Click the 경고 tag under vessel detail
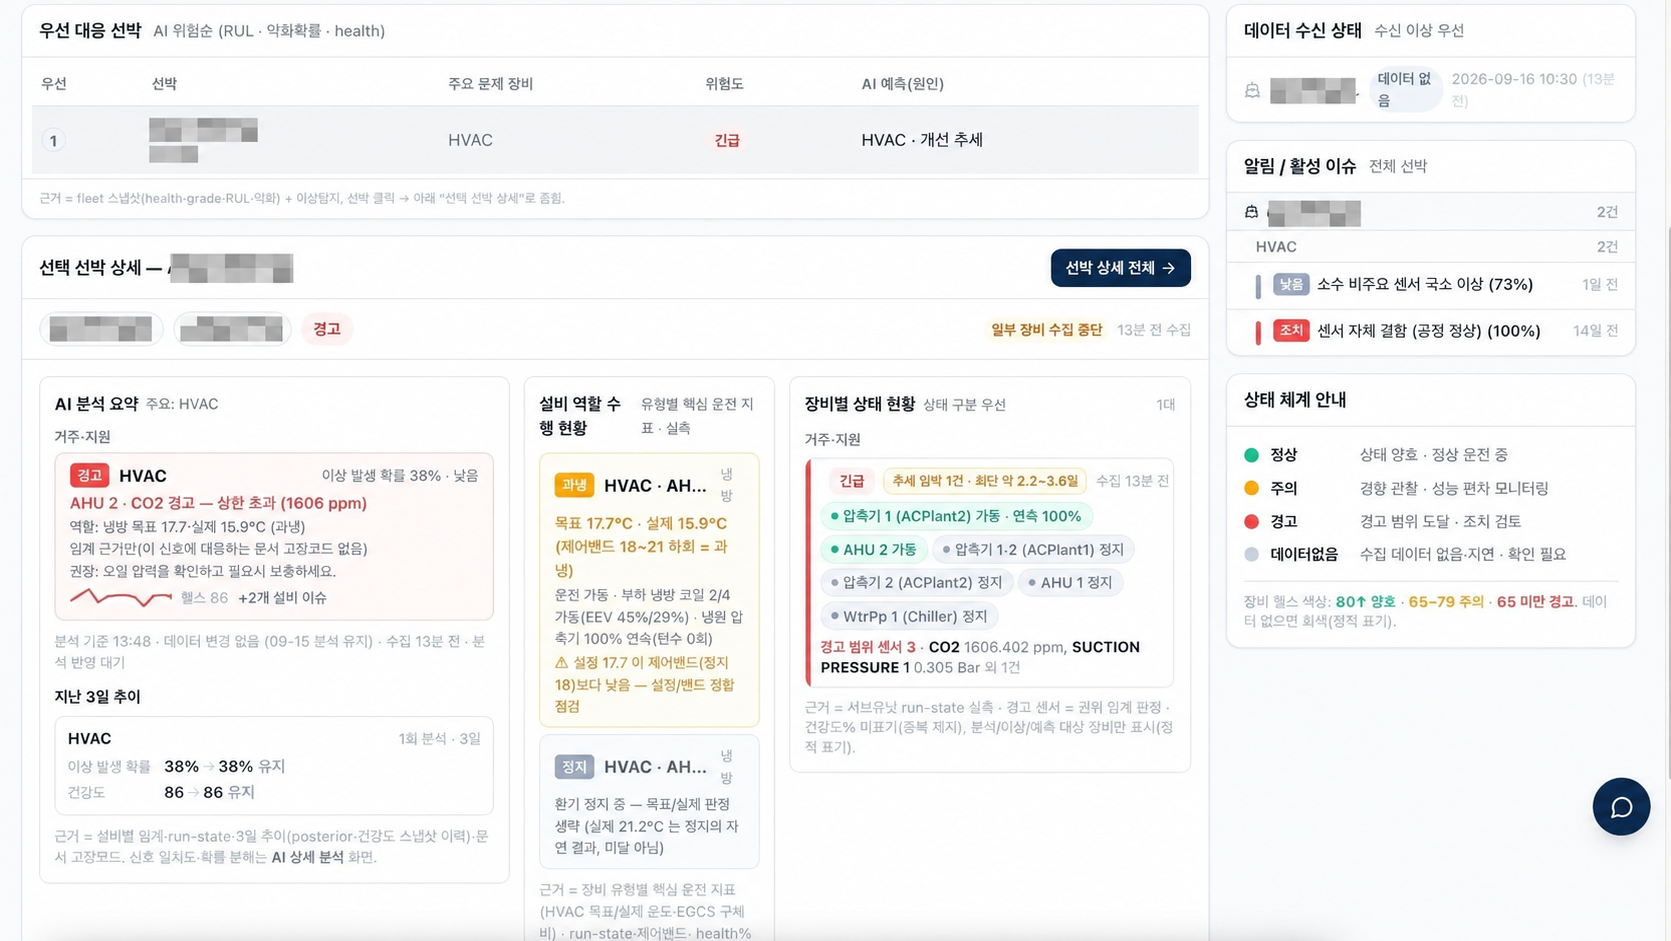 327,329
